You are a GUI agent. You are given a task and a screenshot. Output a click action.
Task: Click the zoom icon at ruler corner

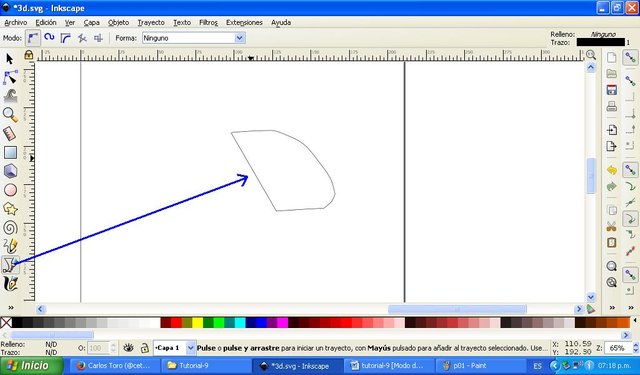591,55
